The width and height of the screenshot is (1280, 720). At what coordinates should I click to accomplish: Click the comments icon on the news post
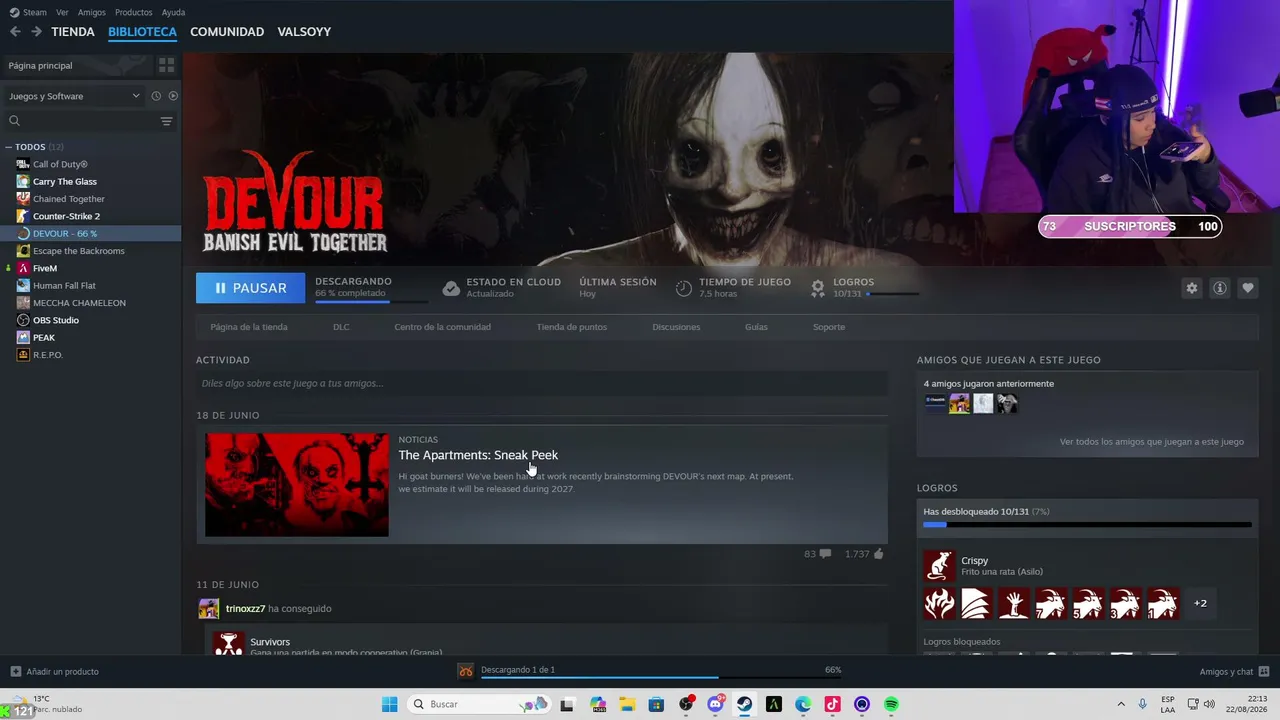(x=825, y=554)
